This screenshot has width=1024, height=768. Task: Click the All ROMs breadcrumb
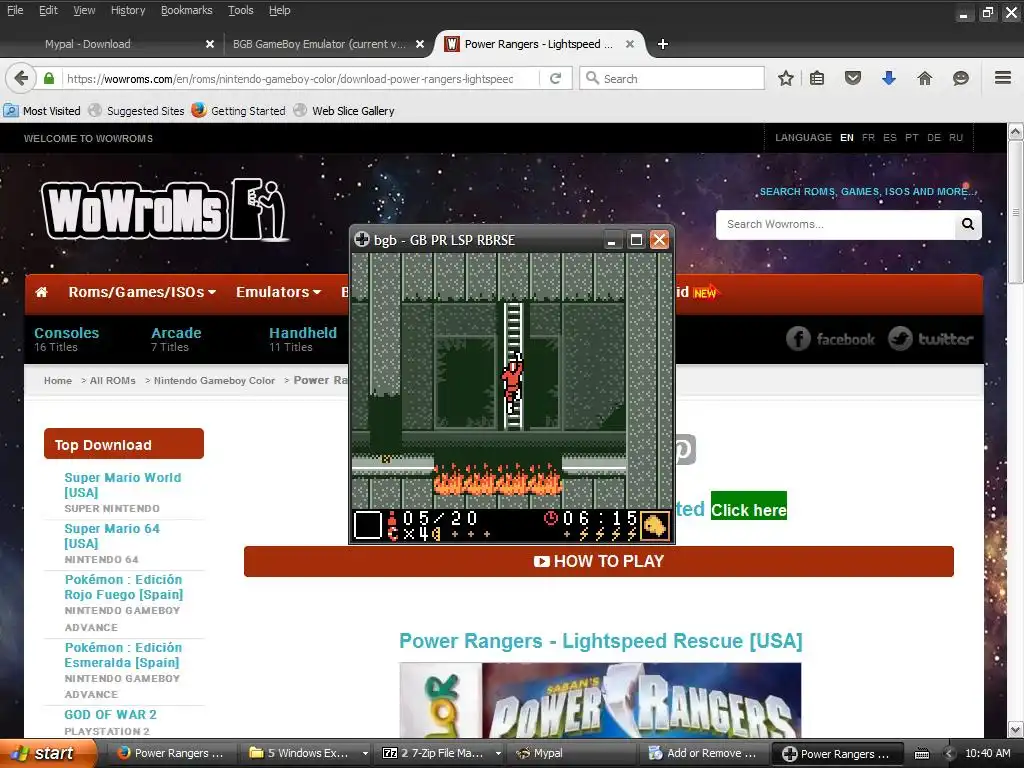[112, 381]
